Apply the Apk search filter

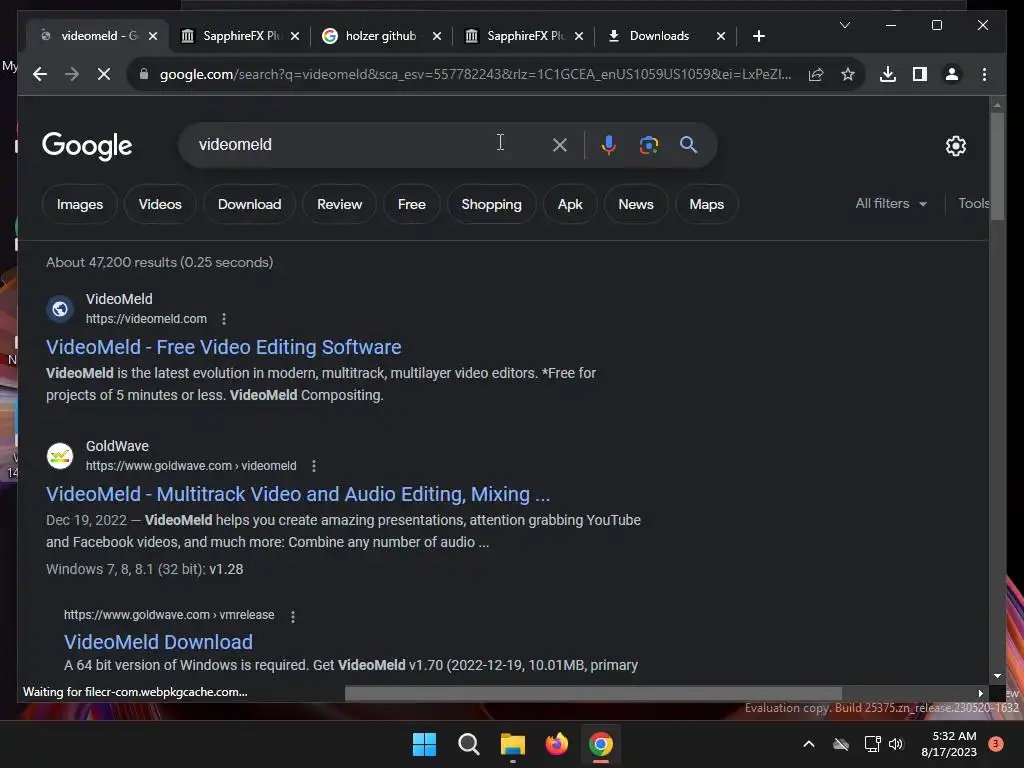(x=570, y=204)
